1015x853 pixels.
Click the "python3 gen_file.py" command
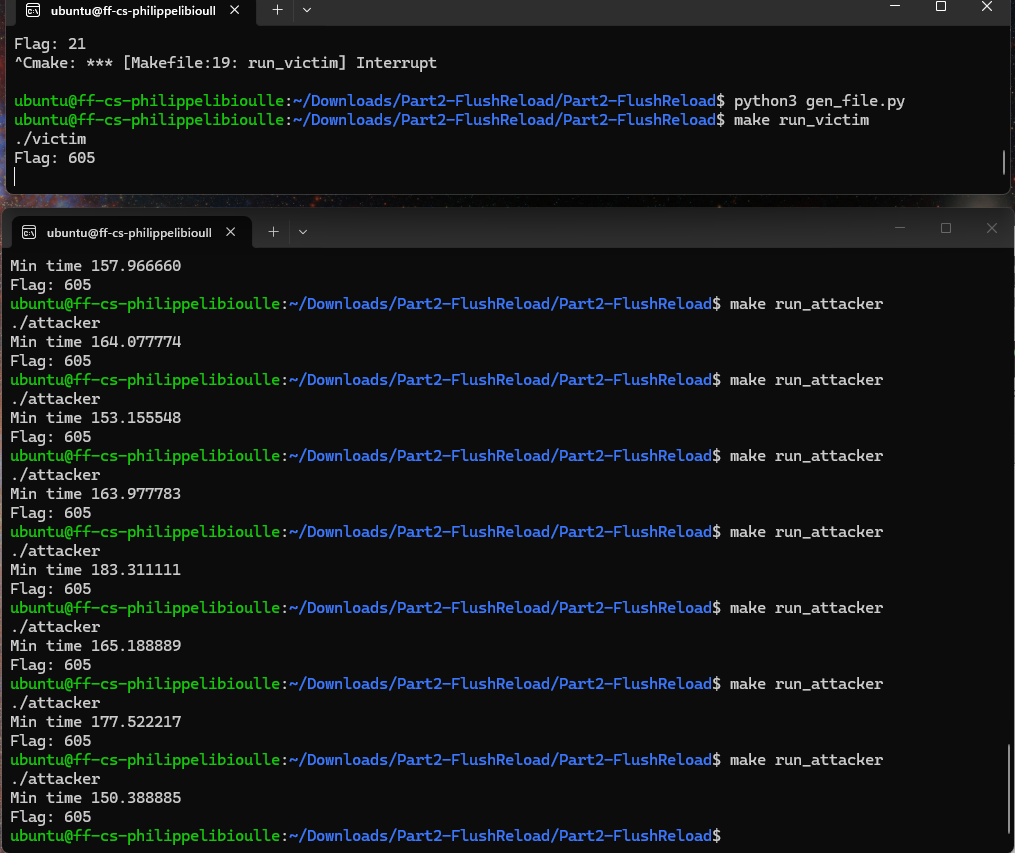(x=819, y=101)
